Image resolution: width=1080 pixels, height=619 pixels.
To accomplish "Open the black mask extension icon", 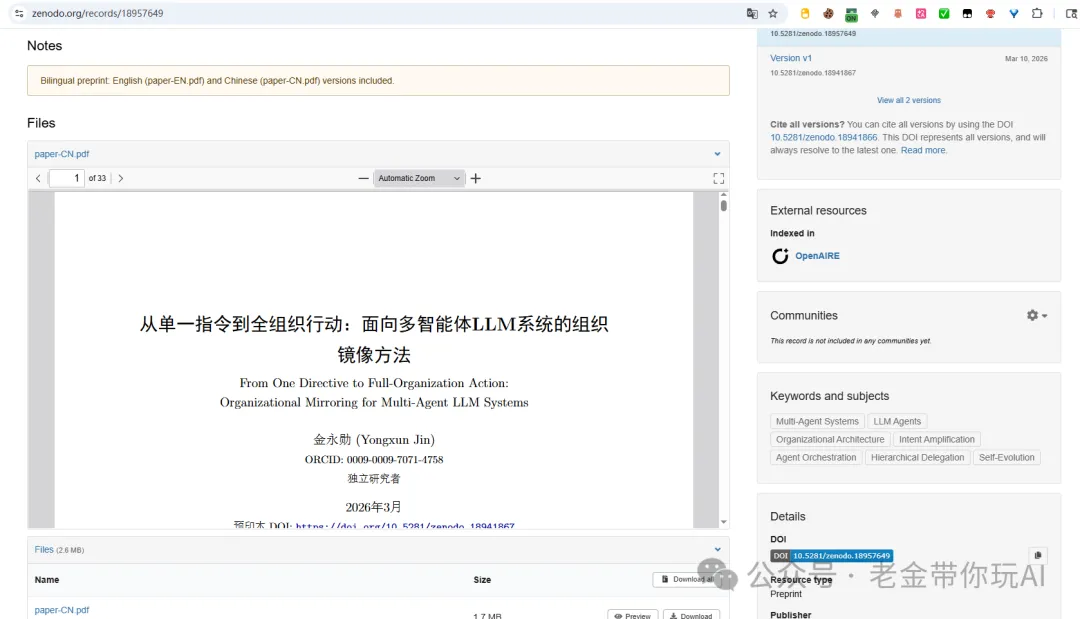I will [967, 13].
